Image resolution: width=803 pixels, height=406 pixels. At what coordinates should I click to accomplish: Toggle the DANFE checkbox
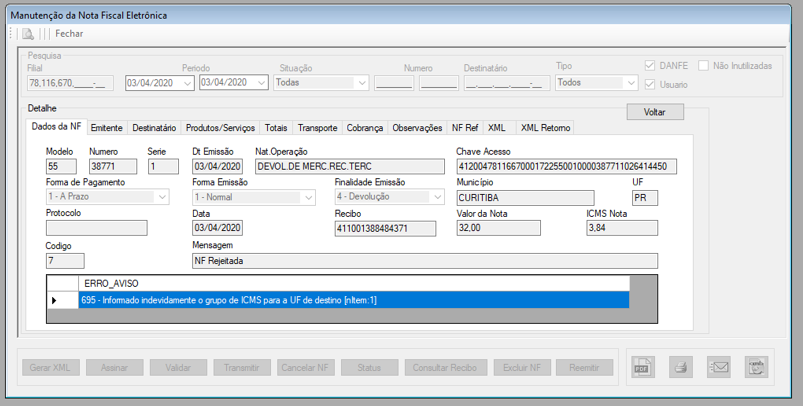650,66
